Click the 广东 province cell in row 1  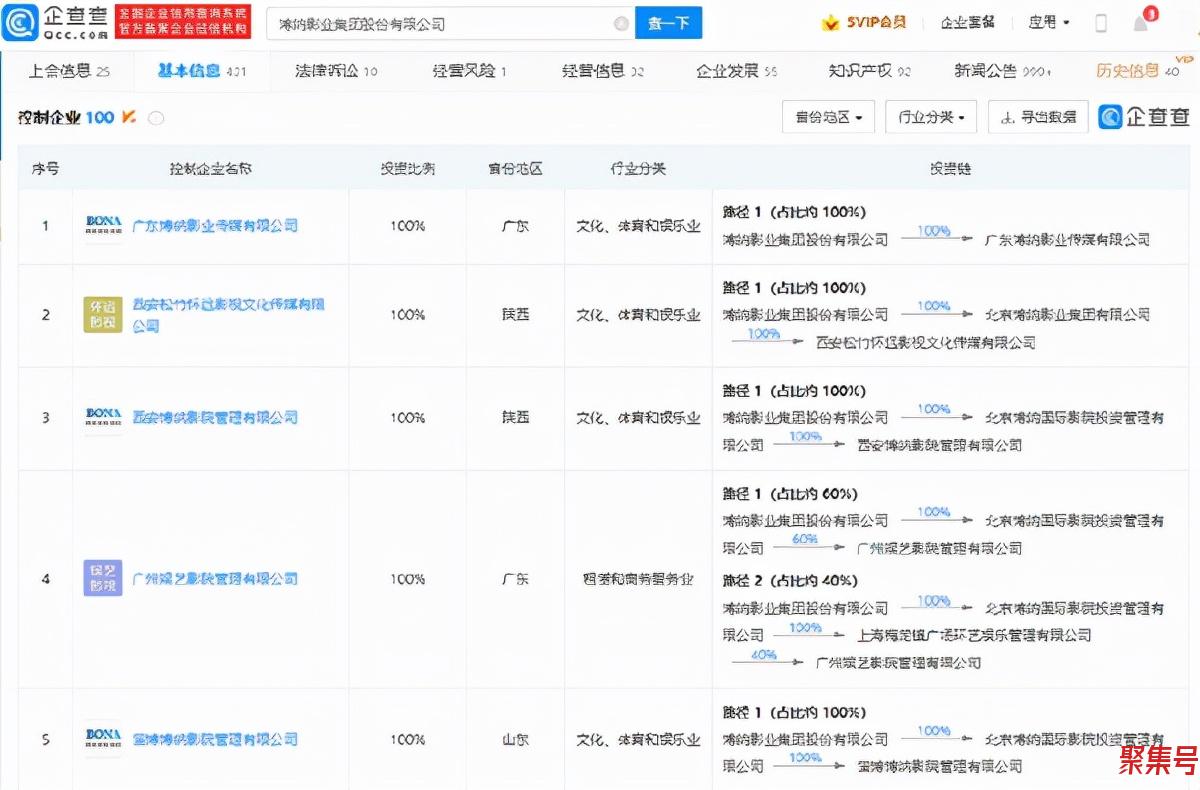tap(515, 226)
